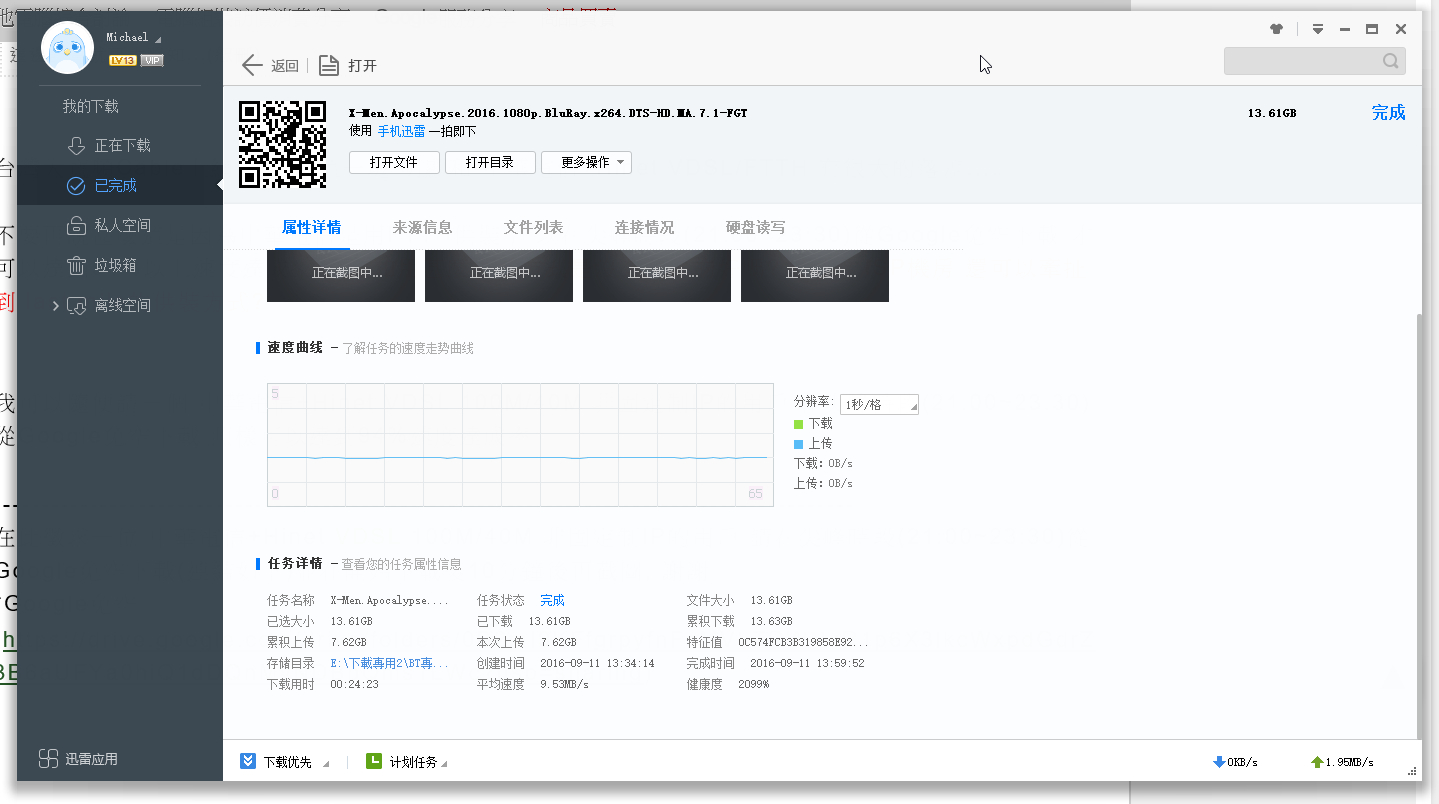This screenshot has height=804, width=1439.
Task: Click the LV13 level badge
Action: (123, 60)
